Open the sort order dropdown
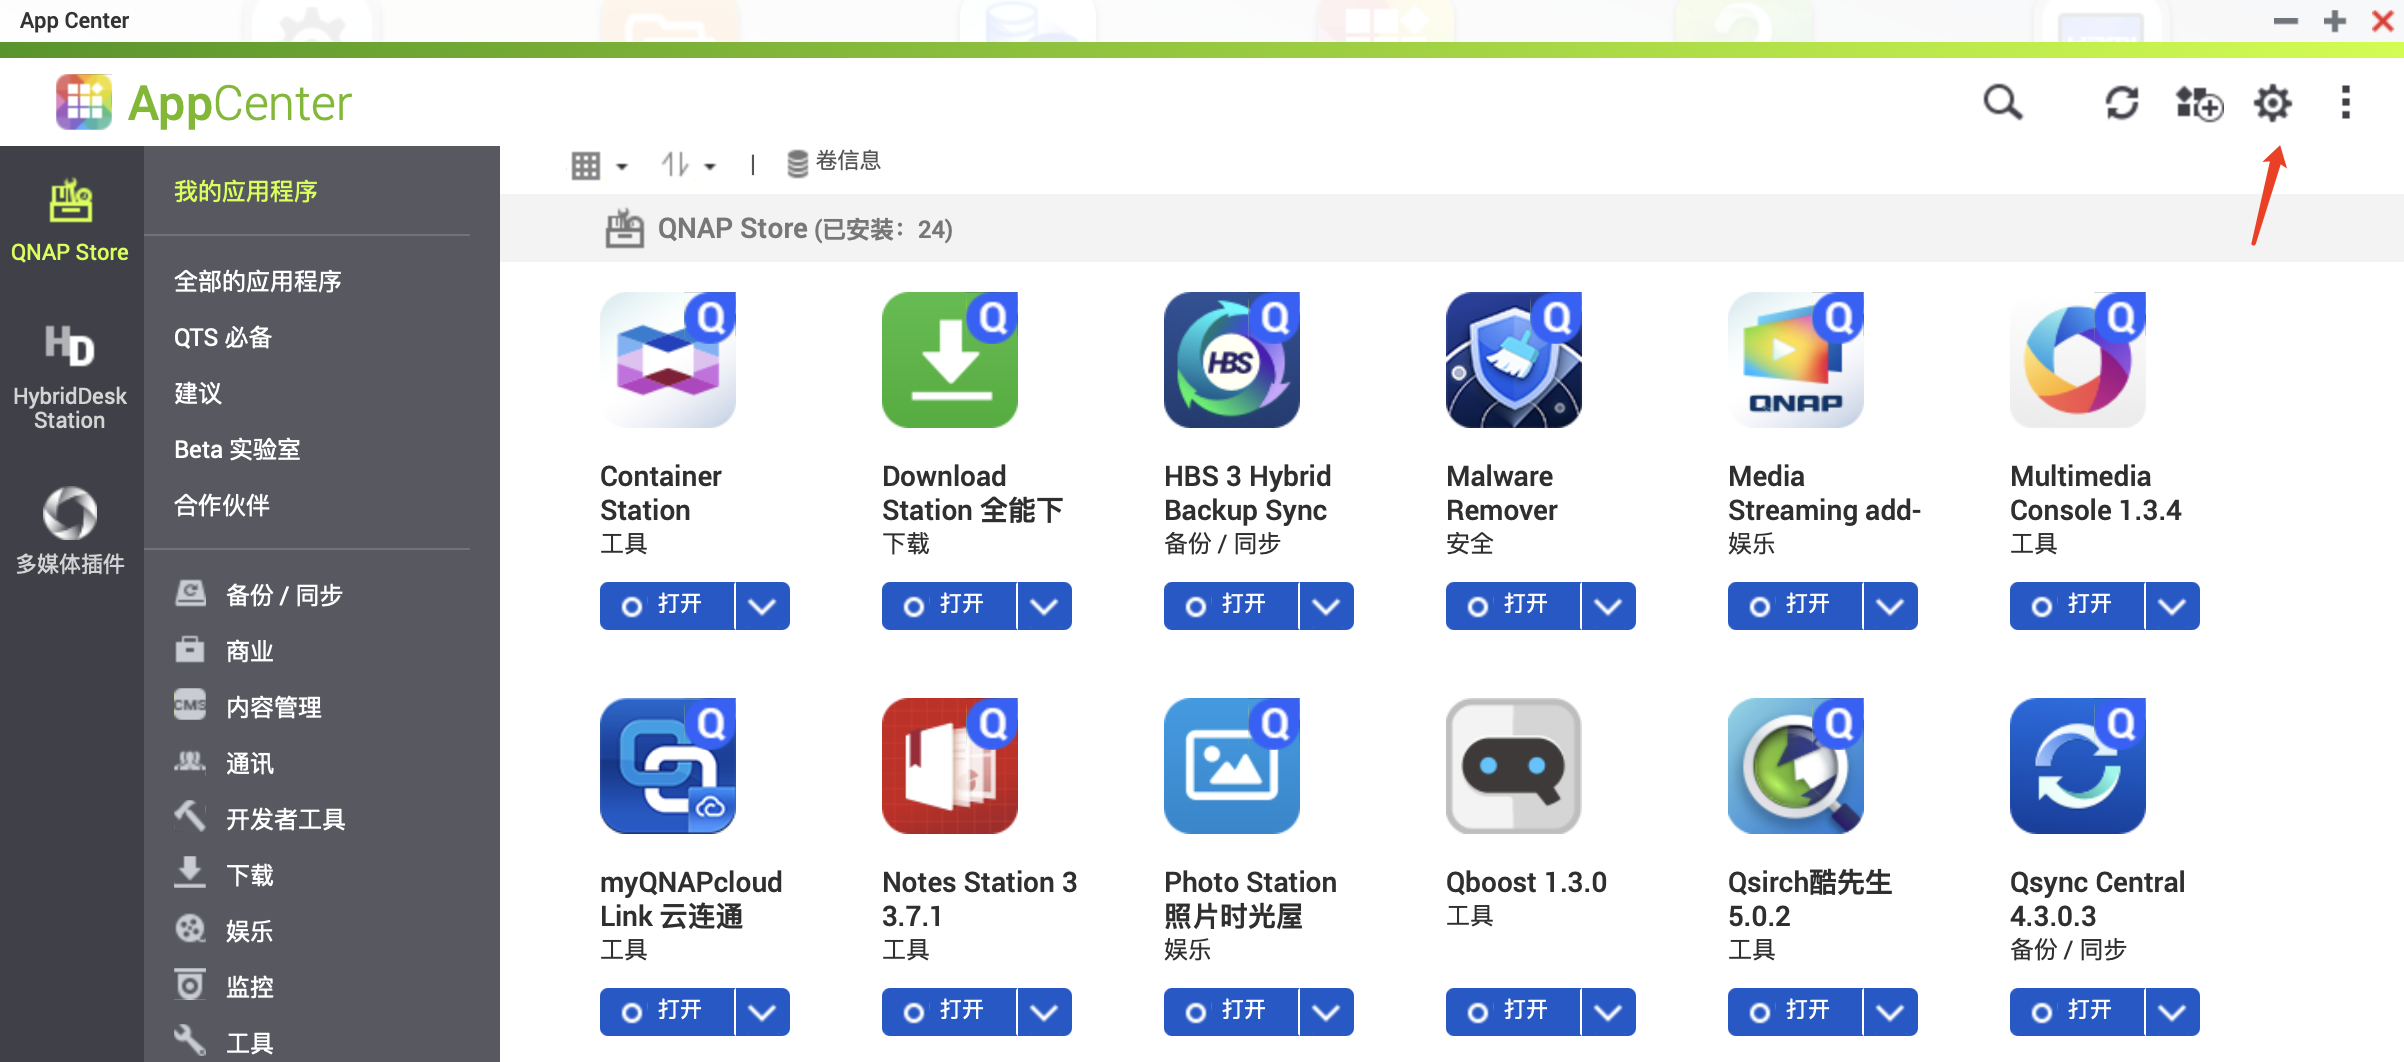Screen dimensions: 2404x1062 (x=688, y=164)
